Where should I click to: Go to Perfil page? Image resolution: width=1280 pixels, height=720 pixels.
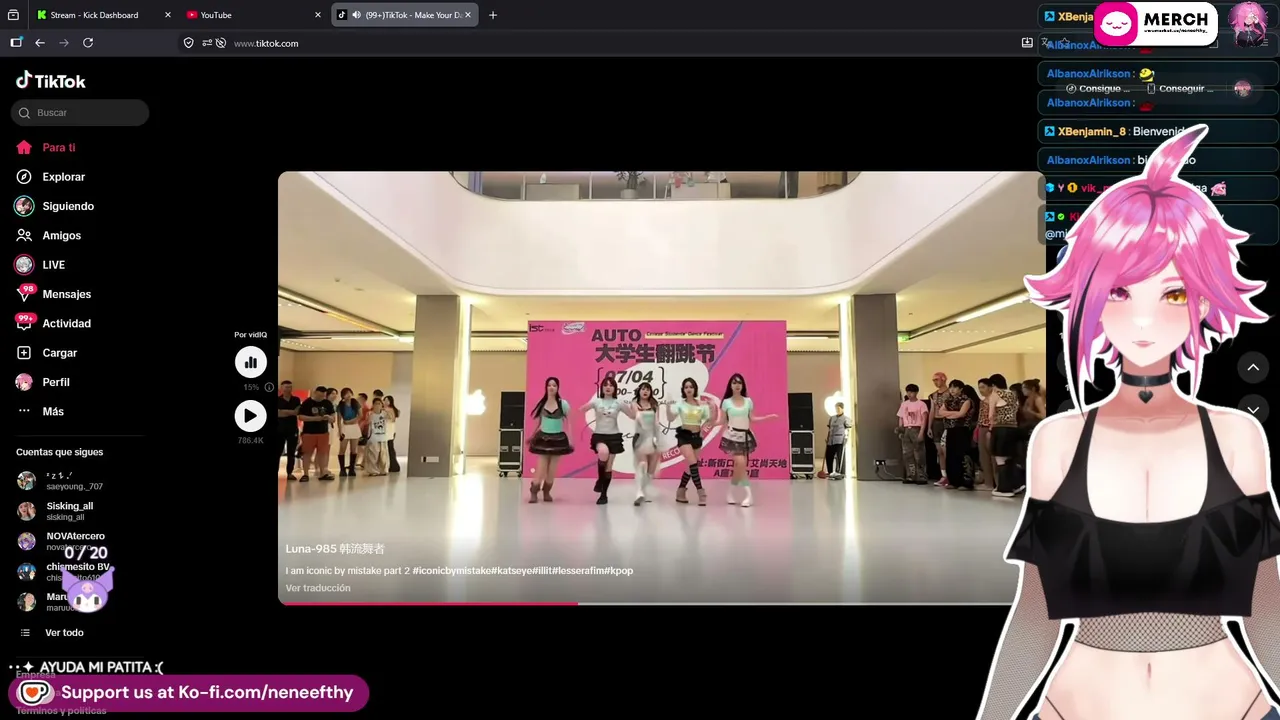[x=56, y=382]
